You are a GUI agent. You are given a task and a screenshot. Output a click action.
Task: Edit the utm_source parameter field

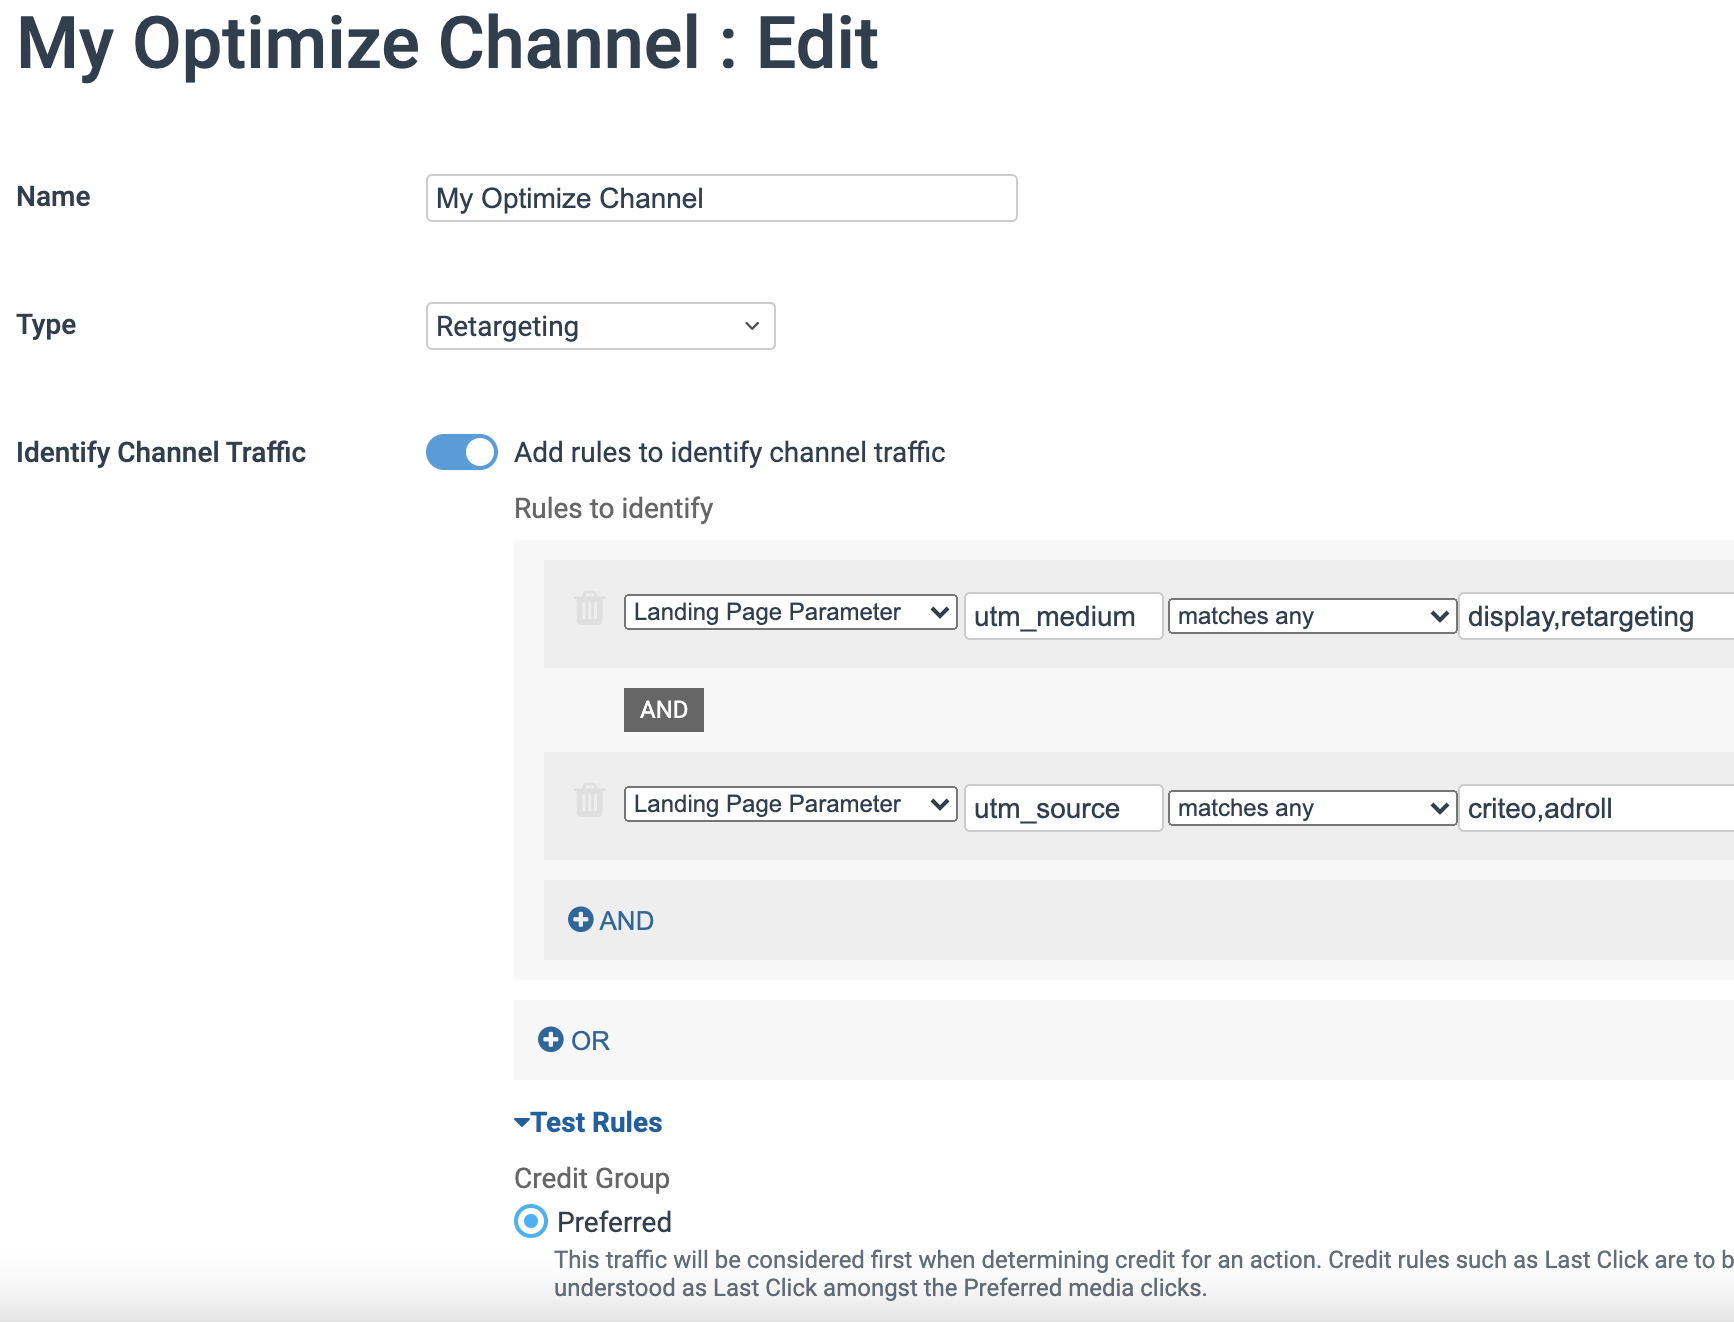(1064, 808)
